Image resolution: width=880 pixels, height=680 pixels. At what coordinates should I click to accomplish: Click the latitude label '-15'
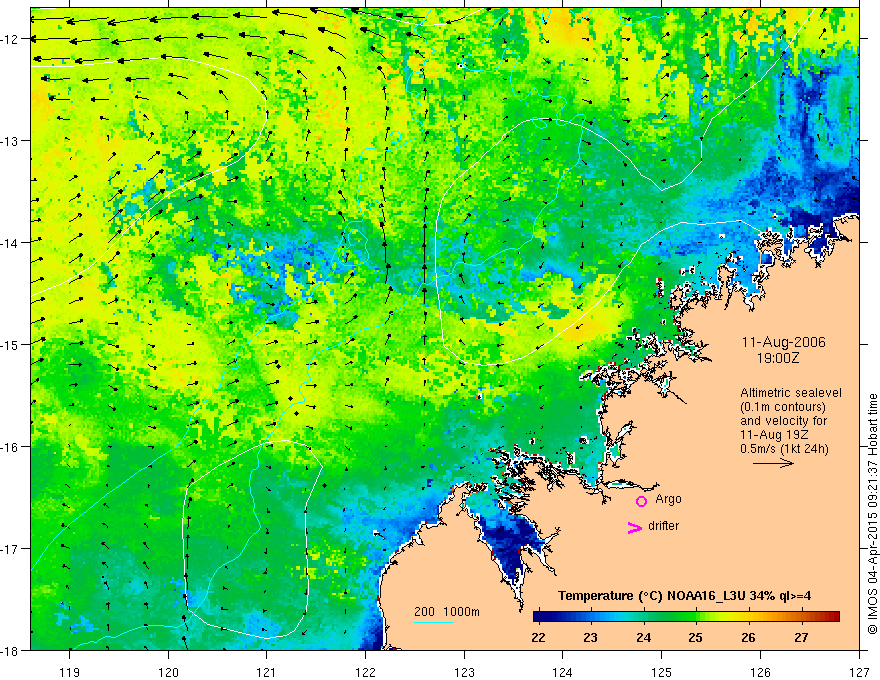(x=11, y=344)
